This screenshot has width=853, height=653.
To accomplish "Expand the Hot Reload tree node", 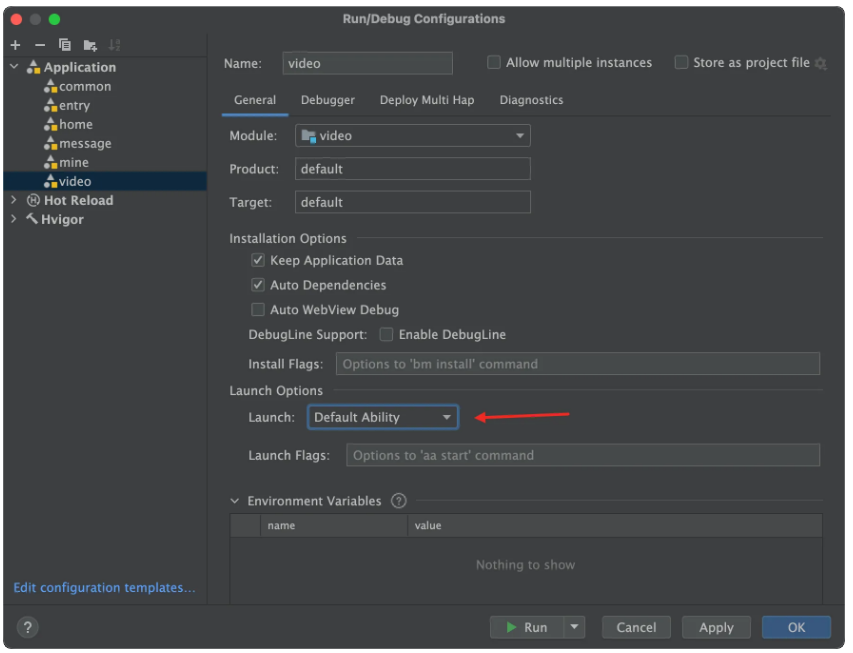I will click(x=14, y=200).
